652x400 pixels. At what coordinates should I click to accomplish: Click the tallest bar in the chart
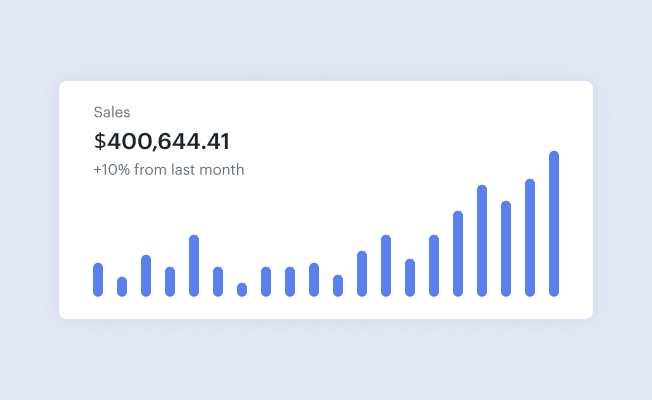pos(554,224)
